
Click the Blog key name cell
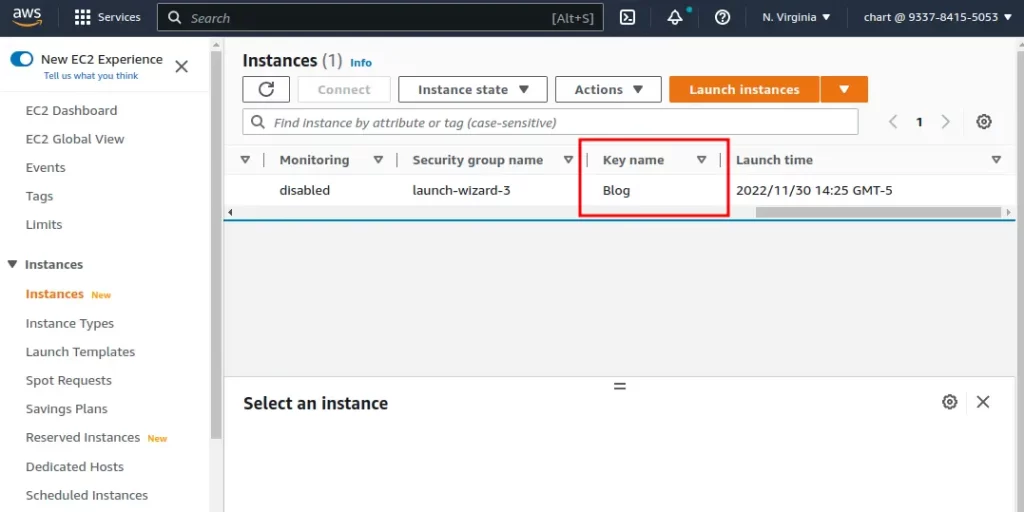point(616,191)
